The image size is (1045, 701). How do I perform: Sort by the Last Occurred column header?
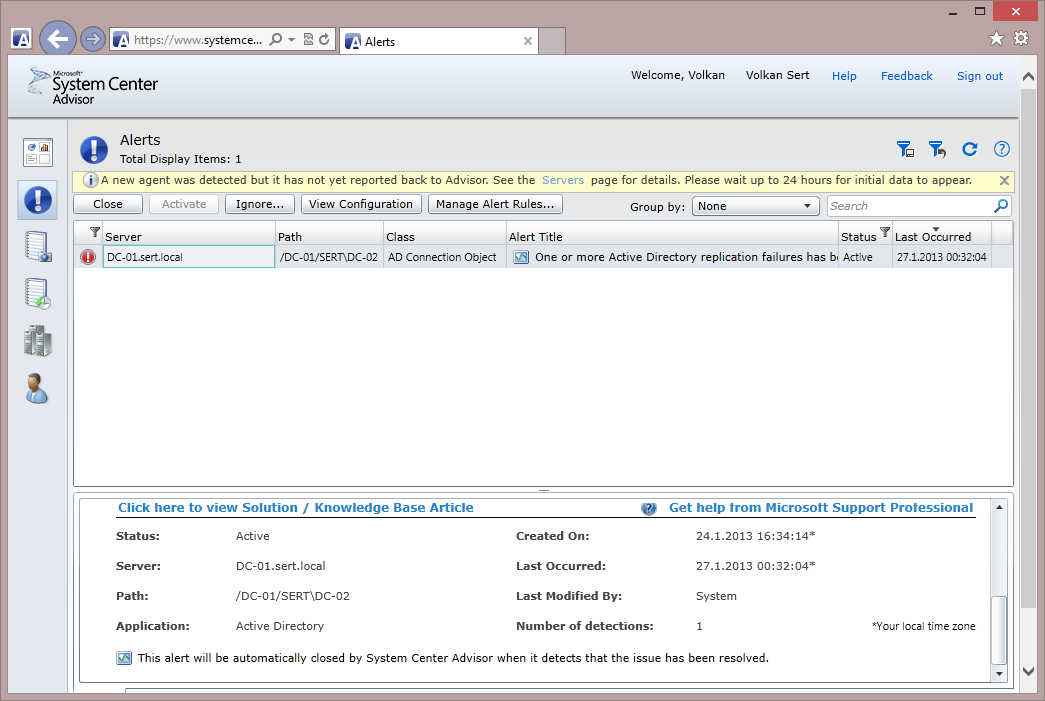tap(942, 237)
